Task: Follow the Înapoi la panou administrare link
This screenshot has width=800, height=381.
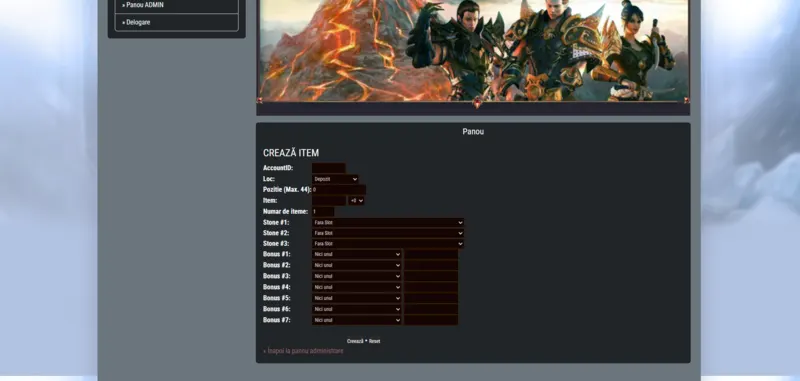Action: pyautogui.click(x=303, y=351)
